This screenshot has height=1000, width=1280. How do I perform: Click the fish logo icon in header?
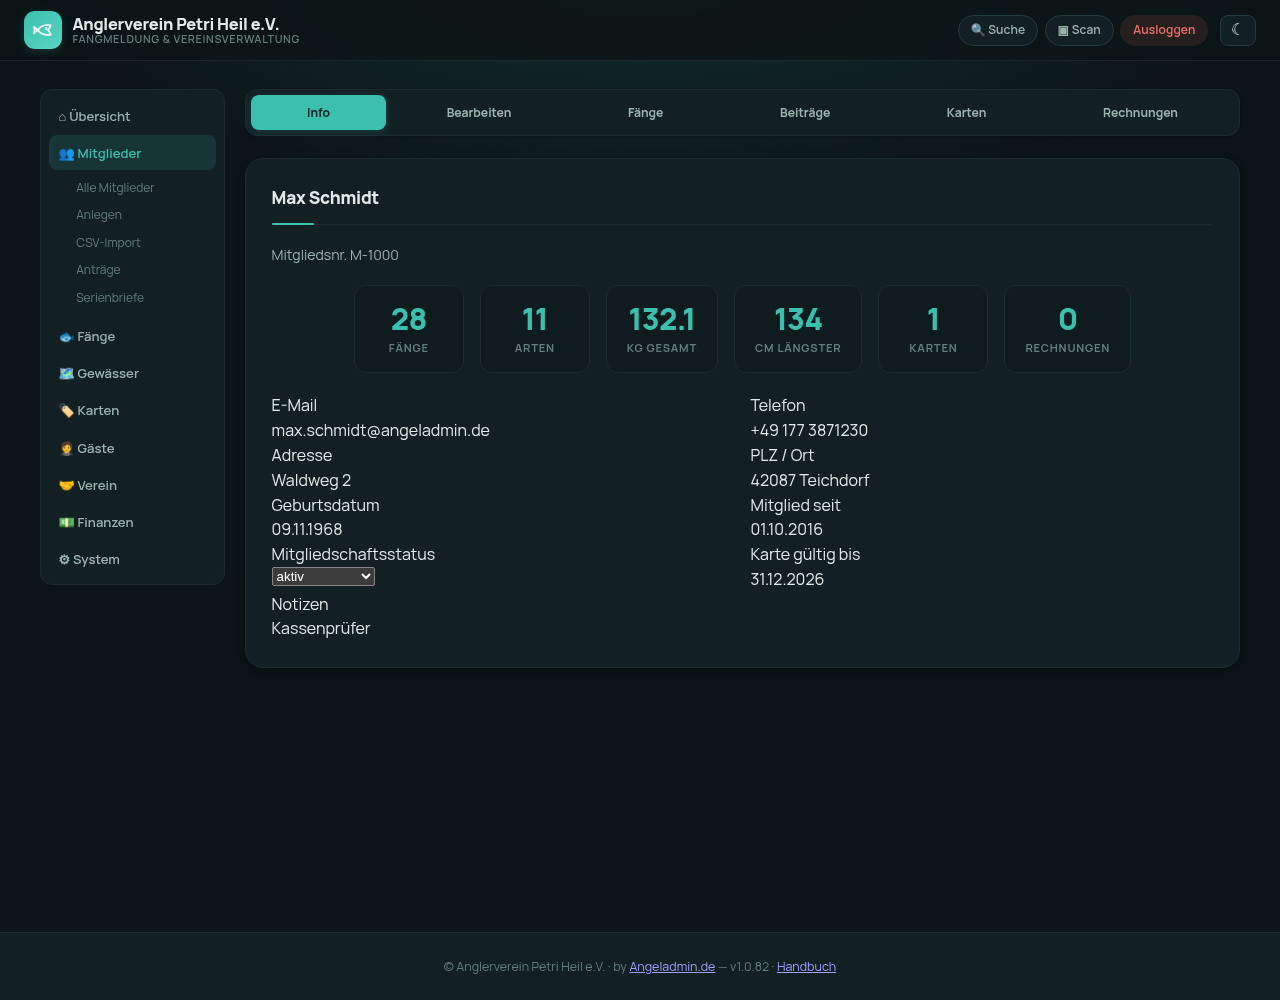(x=43, y=30)
